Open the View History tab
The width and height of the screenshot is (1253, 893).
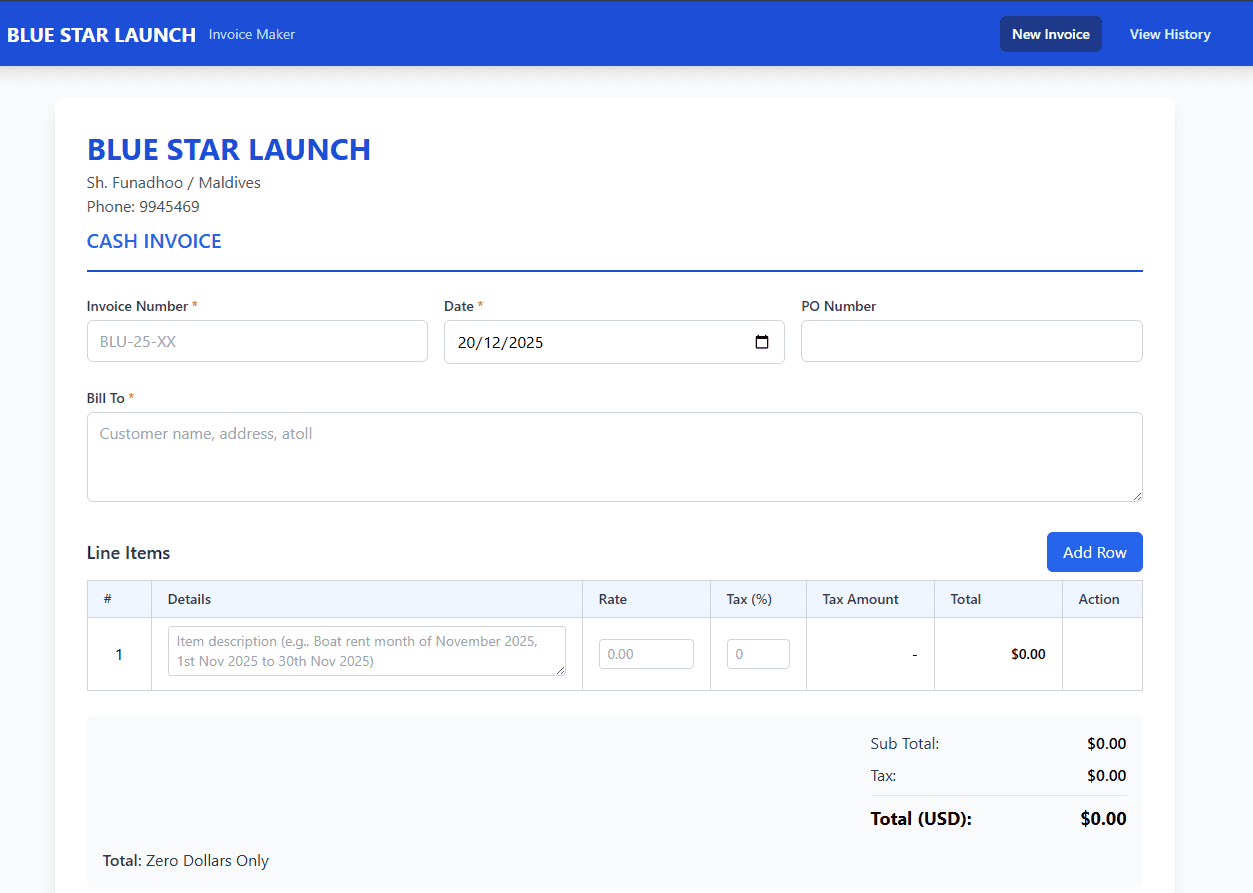(x=1169, y=34)
